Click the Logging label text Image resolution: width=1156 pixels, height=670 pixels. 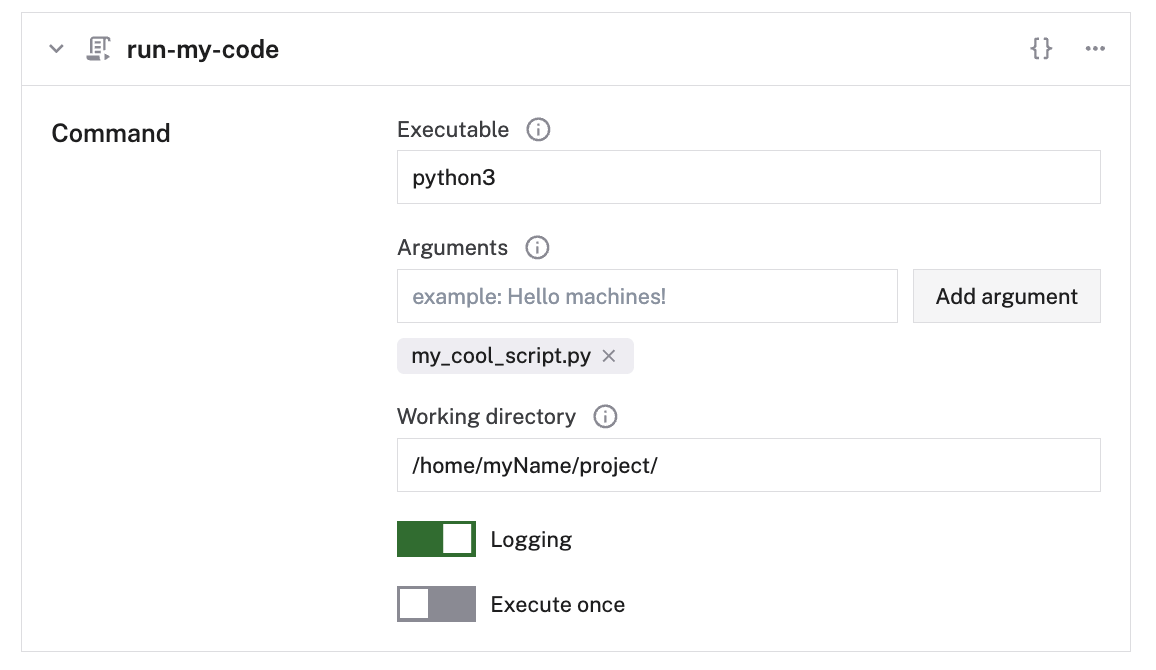pyautogui.click(x=531, y=540)
